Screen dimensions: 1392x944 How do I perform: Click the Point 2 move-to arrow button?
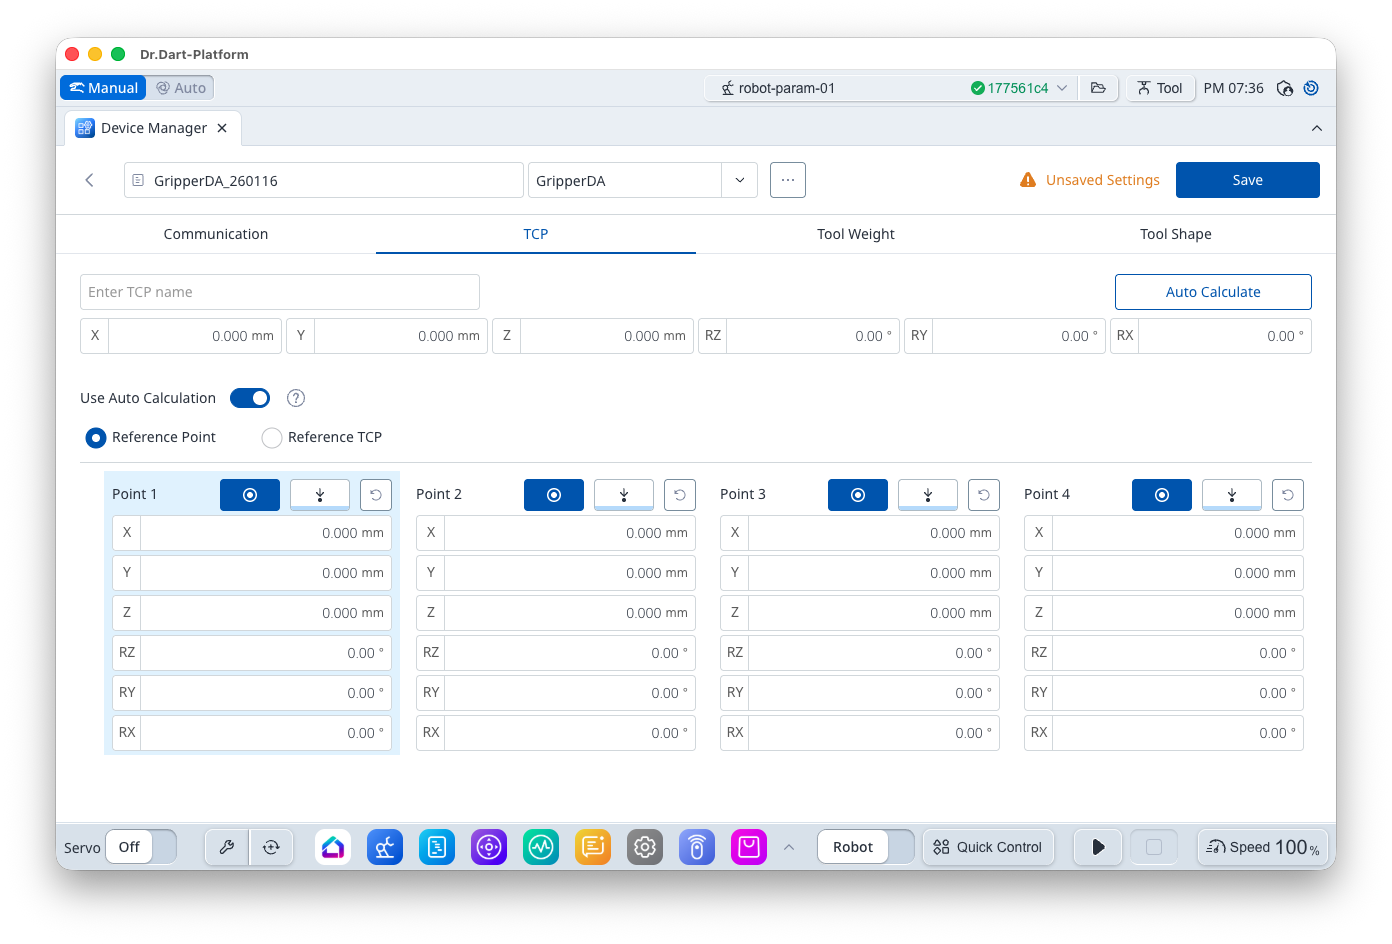624,495
